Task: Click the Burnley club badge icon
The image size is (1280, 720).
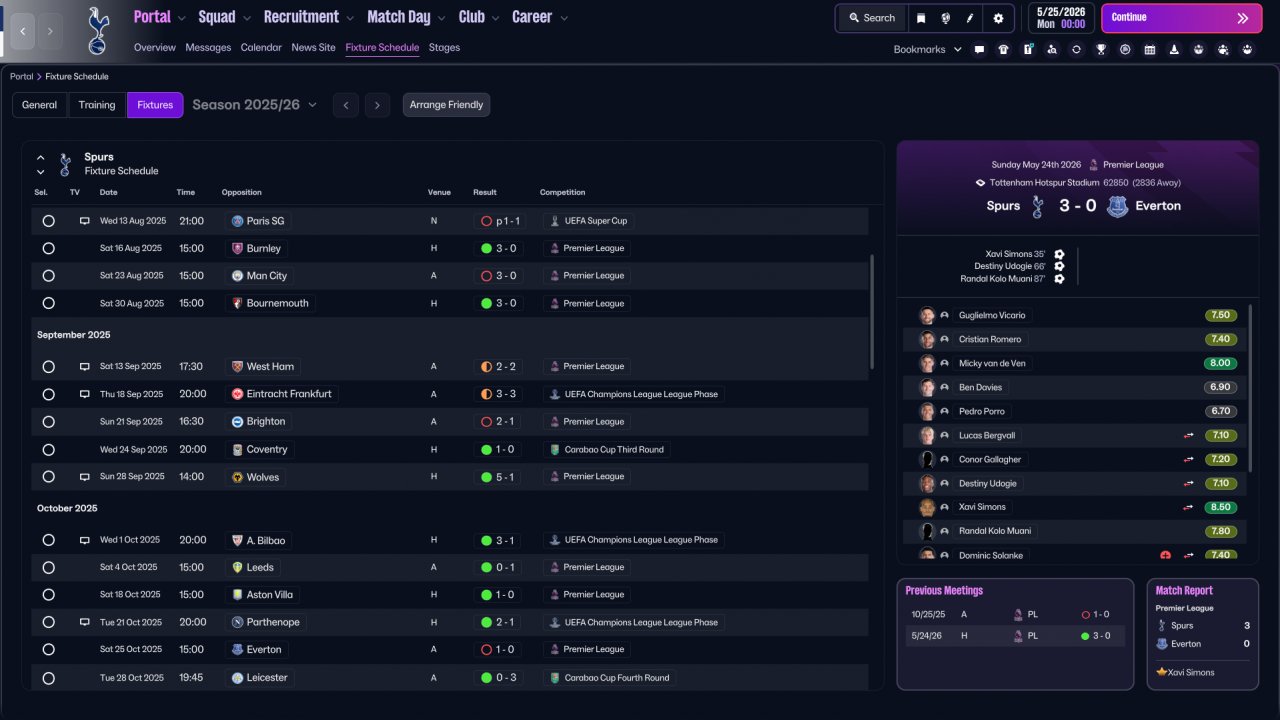Action: click(x=238, y=248)
